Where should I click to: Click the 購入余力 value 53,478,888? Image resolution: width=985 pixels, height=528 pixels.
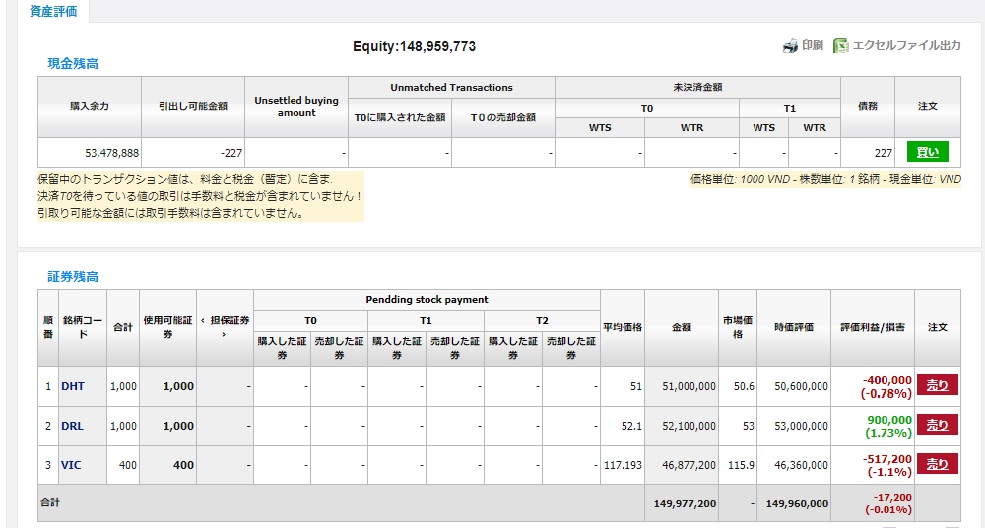click(x=112, y=153)
